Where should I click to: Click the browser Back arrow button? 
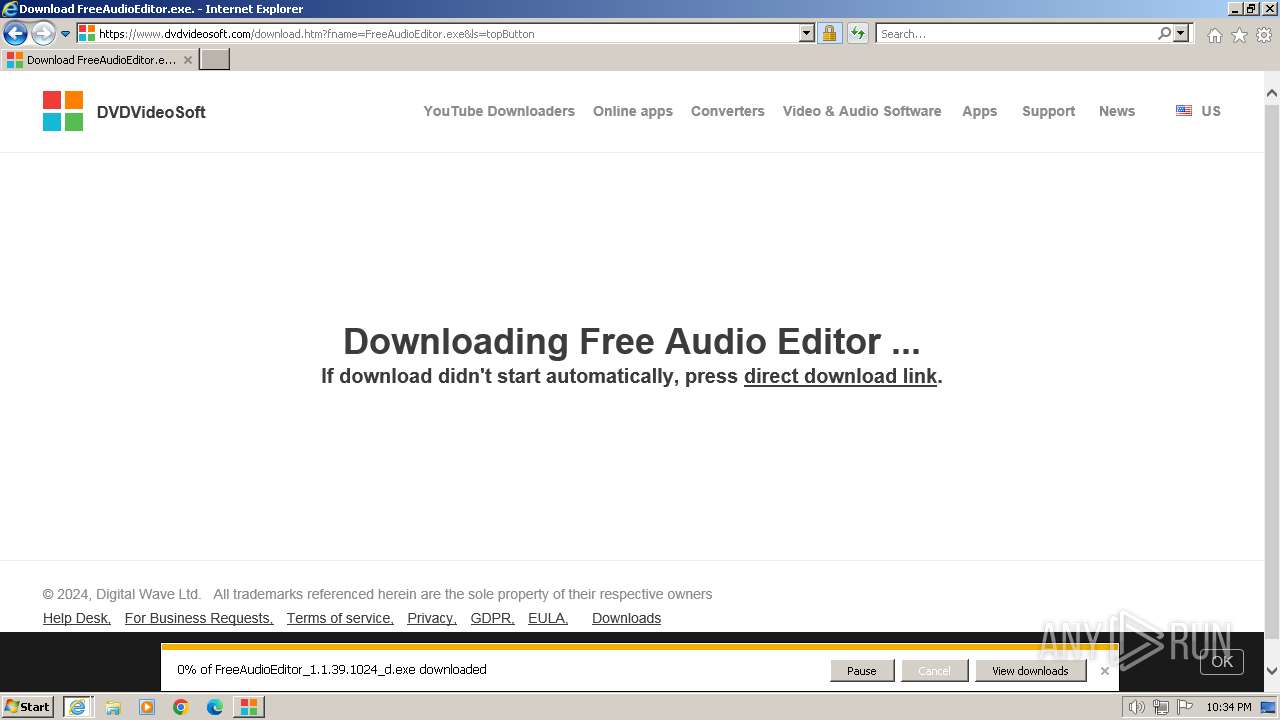pyautogui.click(x=15, y=34)
